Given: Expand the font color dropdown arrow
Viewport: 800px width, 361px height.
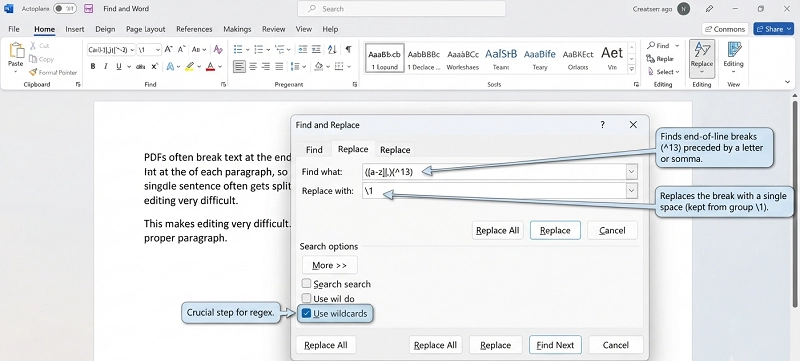Looking at the screenshot, I should click(220, 67).
